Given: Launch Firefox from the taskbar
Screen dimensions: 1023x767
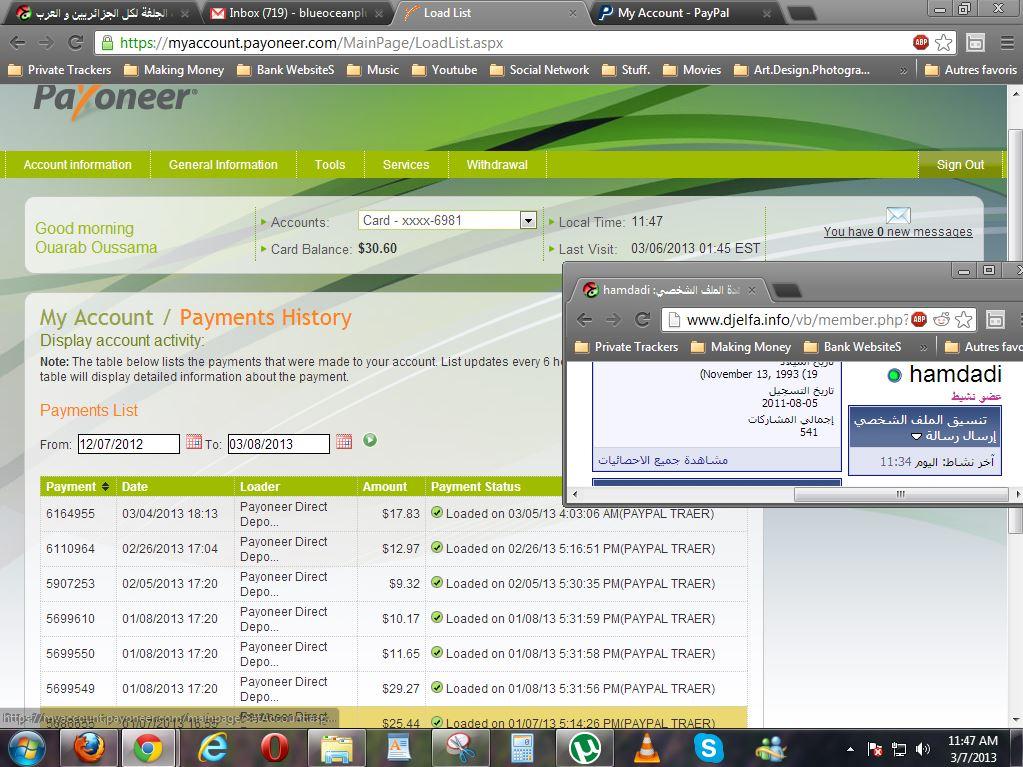Looking at the screenshot, I should pyautogui.click(x=89, y=748).
